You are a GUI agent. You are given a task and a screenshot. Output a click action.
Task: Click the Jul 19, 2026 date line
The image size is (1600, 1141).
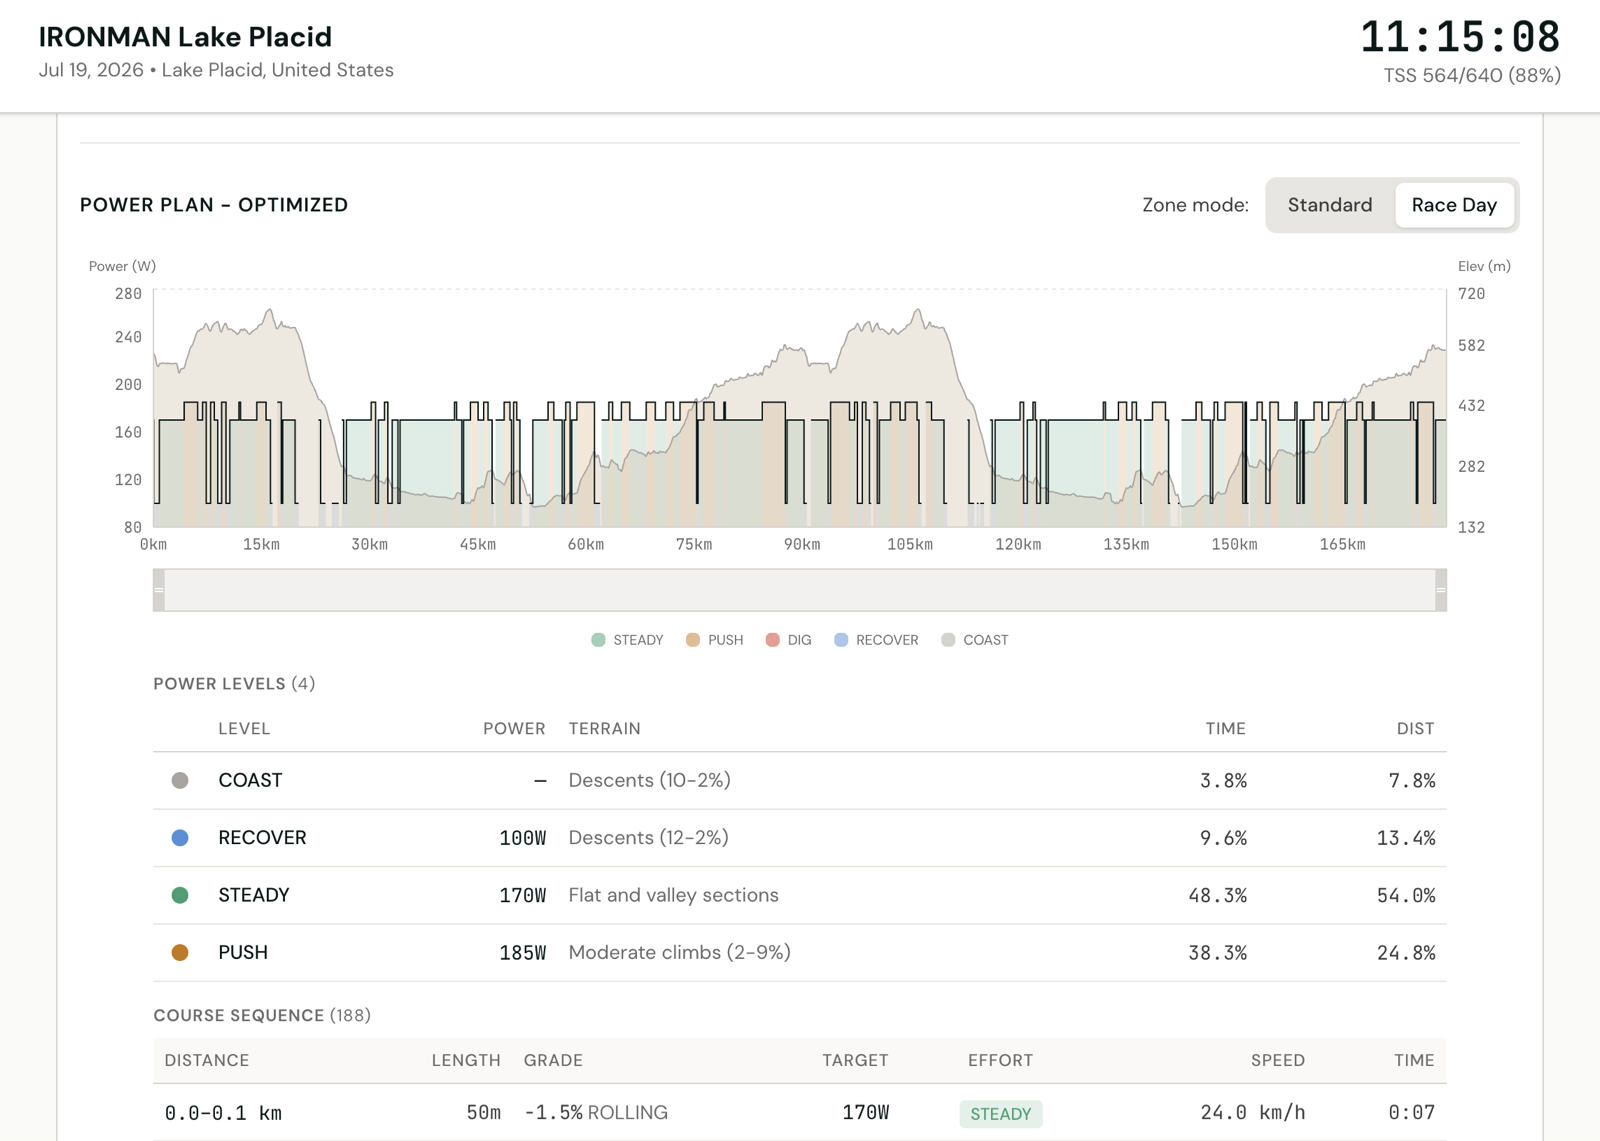[x=216, y=70]
